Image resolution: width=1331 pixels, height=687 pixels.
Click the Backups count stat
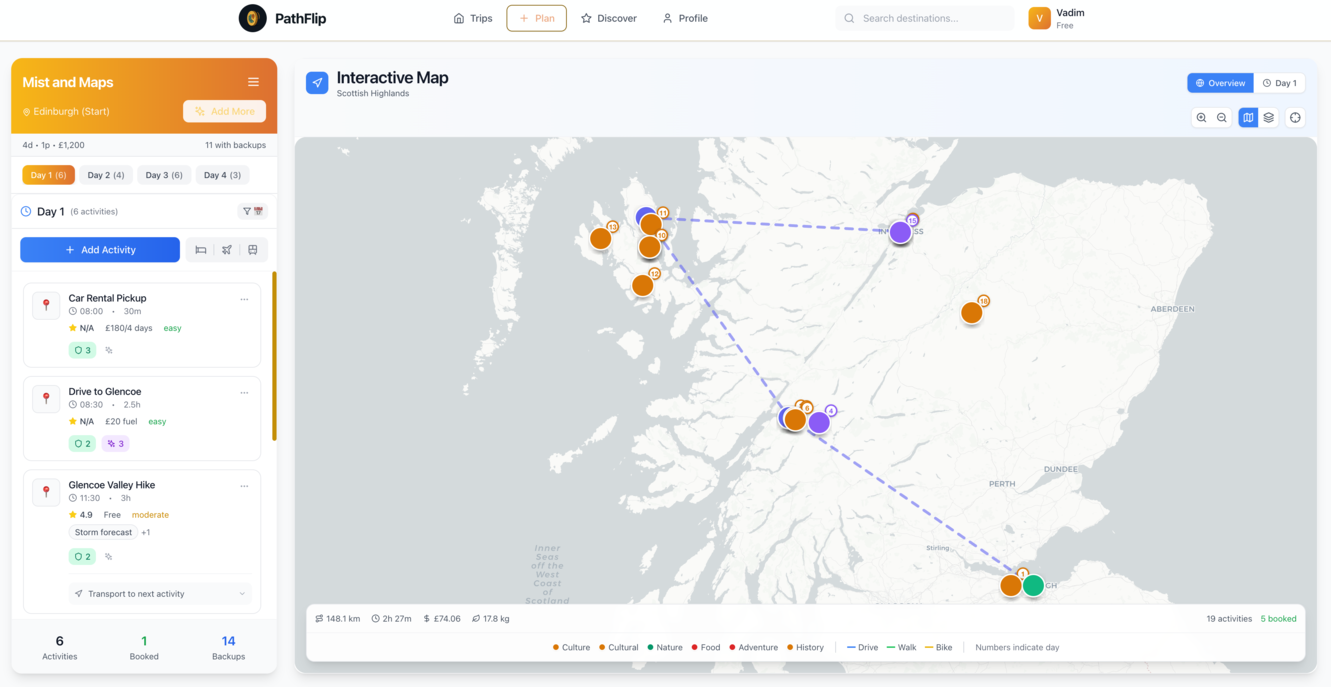point(228,647)
